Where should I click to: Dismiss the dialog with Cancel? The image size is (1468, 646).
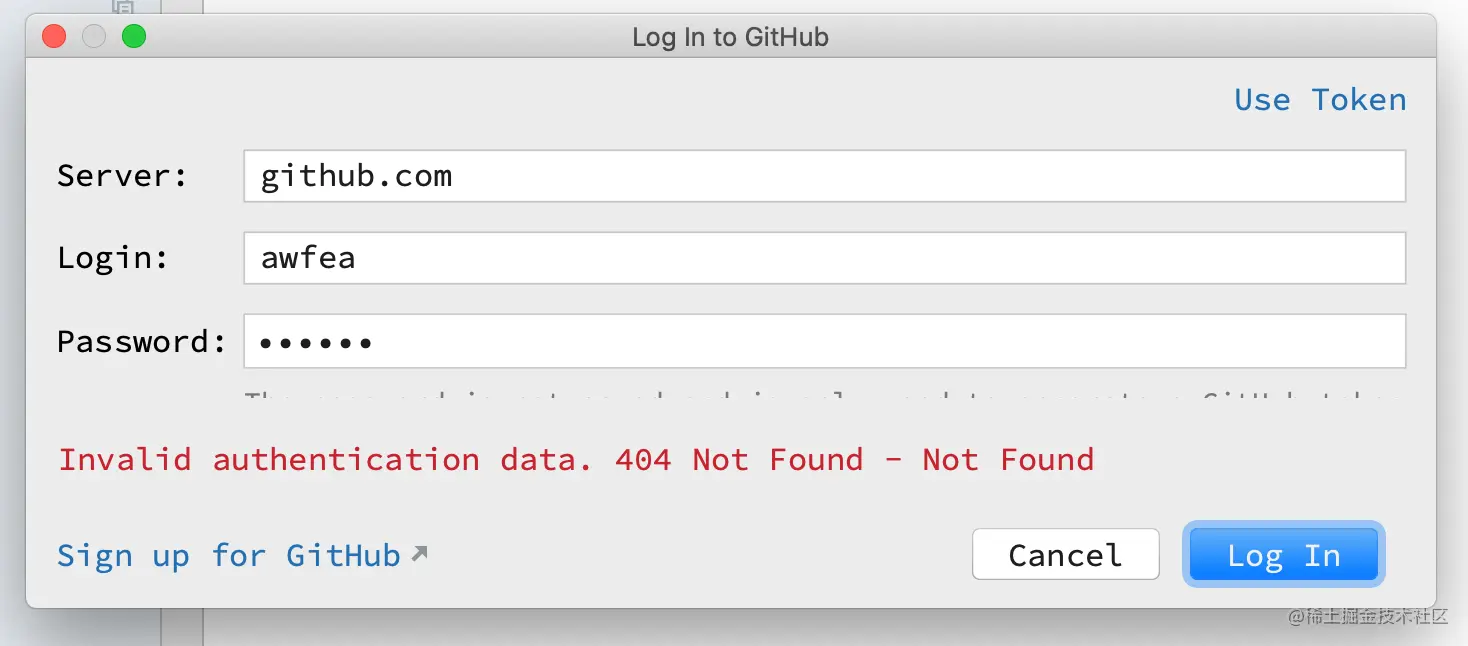[1065, 555]
